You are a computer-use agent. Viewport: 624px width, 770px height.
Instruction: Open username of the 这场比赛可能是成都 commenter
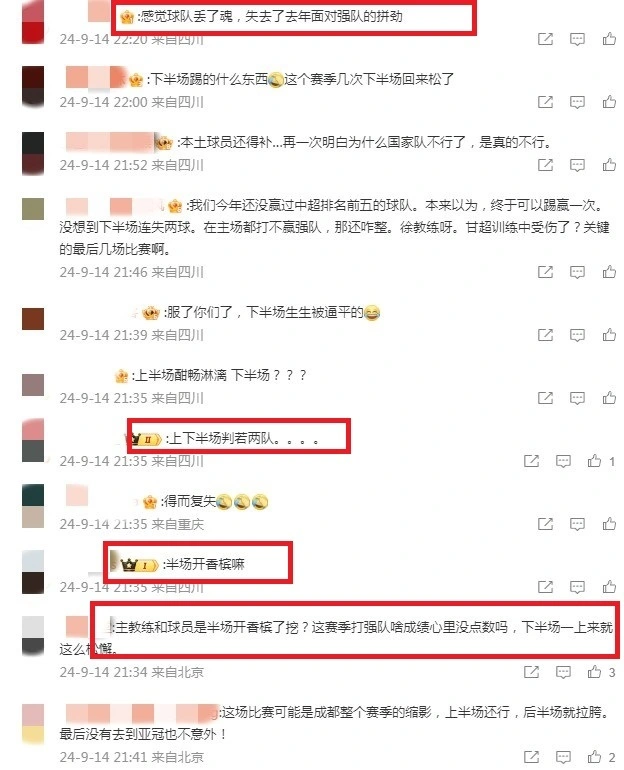coord(141,713)
